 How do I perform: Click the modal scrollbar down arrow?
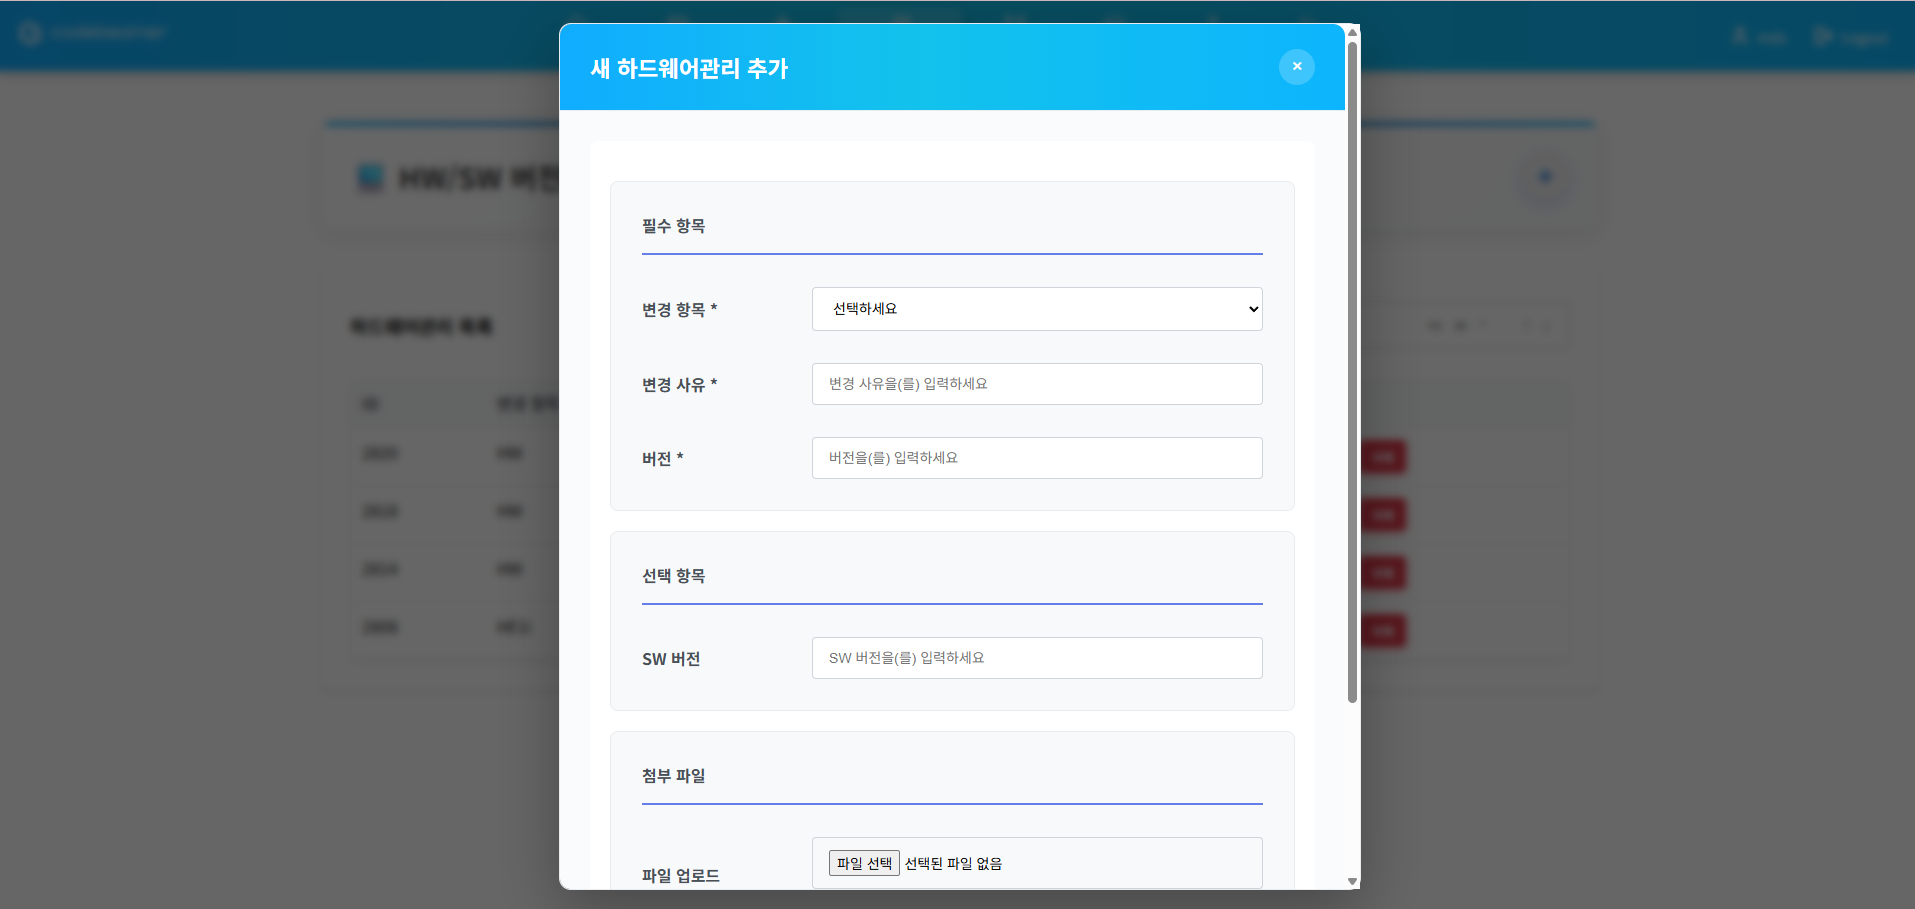click(1353, 882)
